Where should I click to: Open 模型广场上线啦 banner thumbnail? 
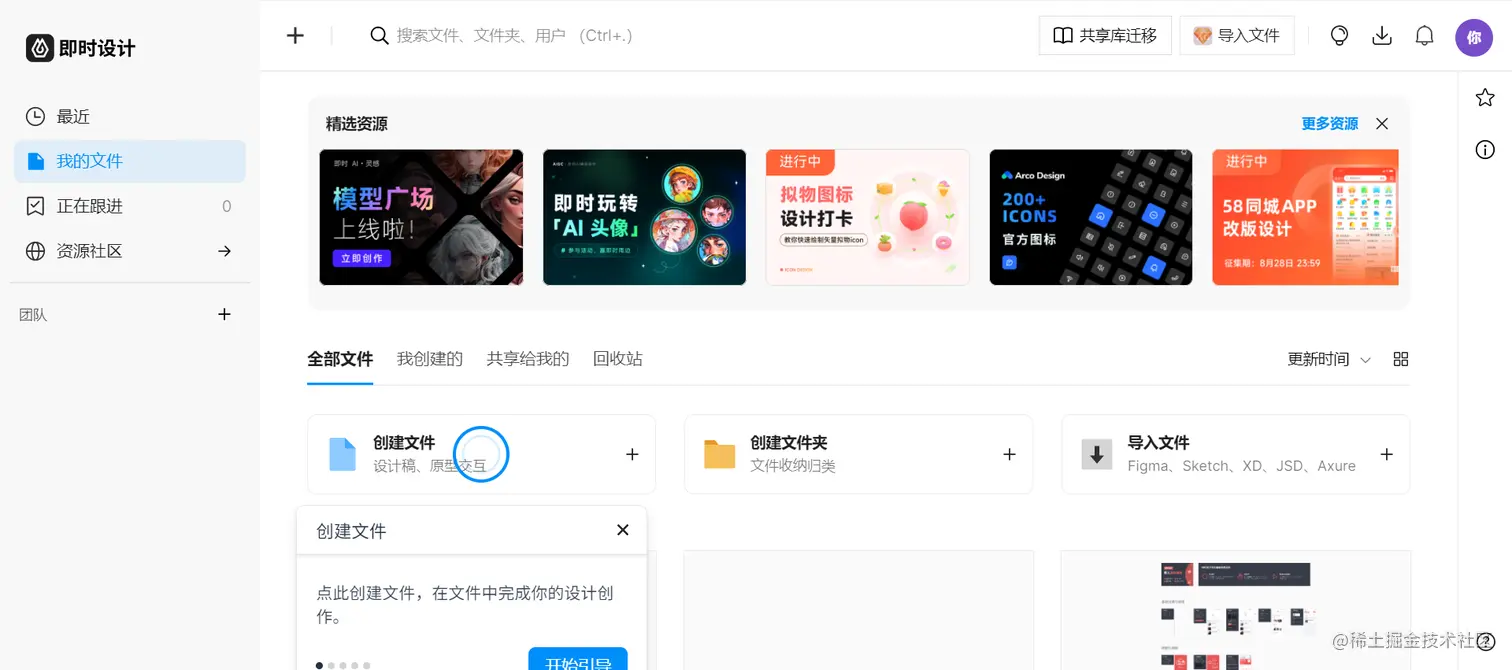(x=421, y=217)
